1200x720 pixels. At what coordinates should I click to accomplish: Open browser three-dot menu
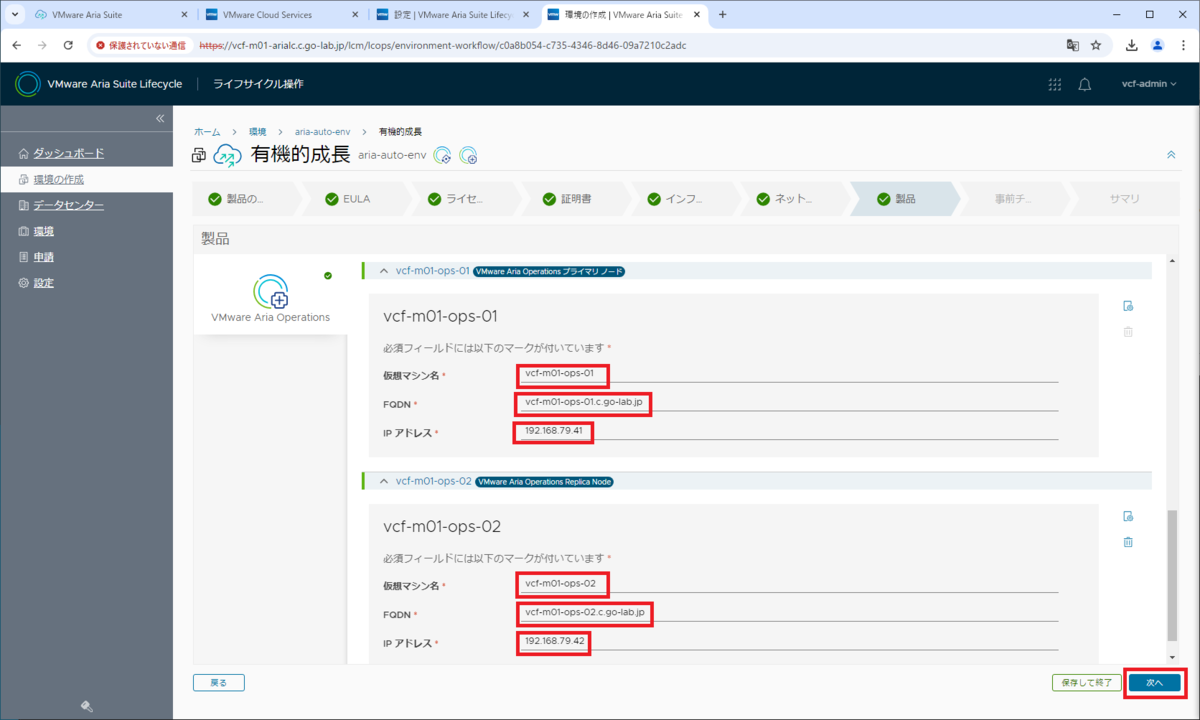click(1183, 45)
